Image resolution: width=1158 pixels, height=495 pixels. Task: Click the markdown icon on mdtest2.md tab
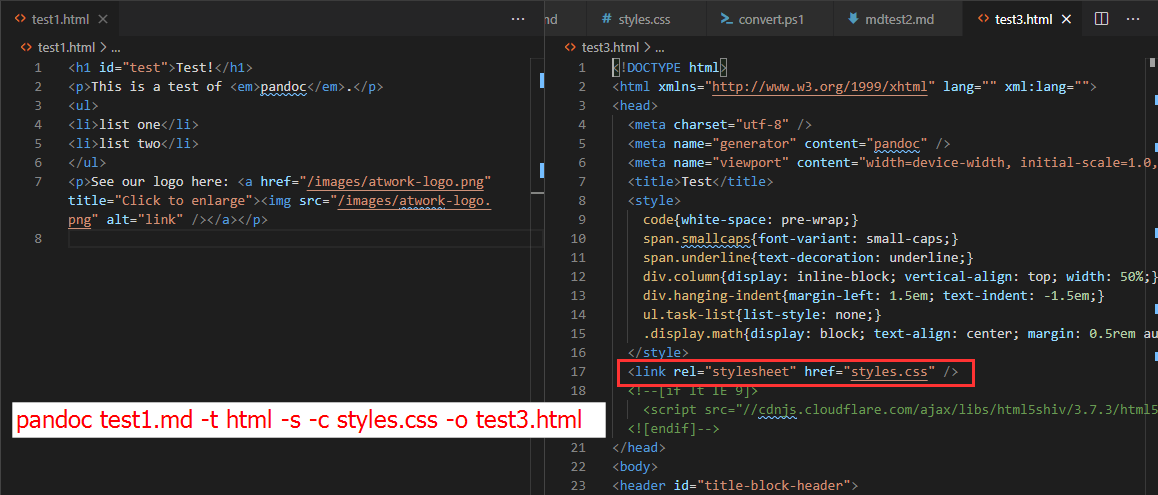pos(853,19)
